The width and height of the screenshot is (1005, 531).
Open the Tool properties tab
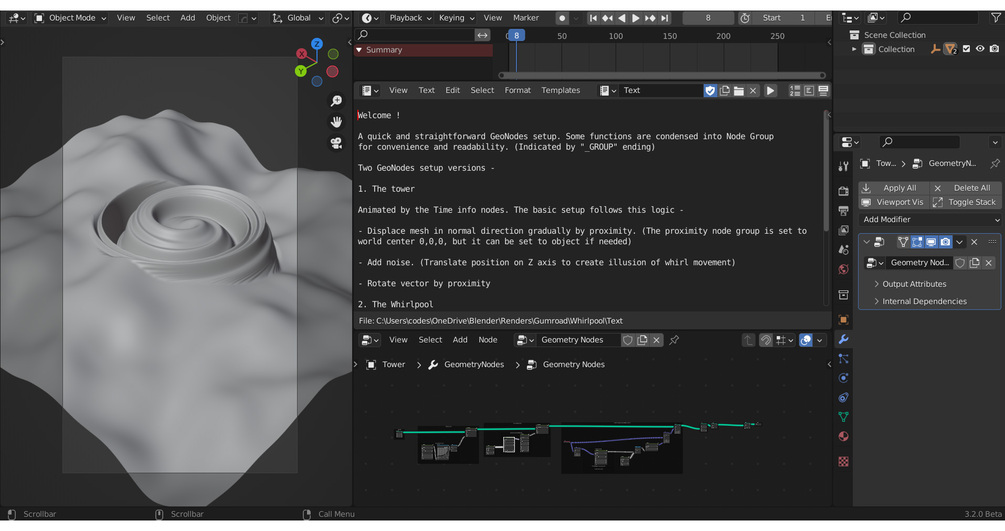point(843,166)
